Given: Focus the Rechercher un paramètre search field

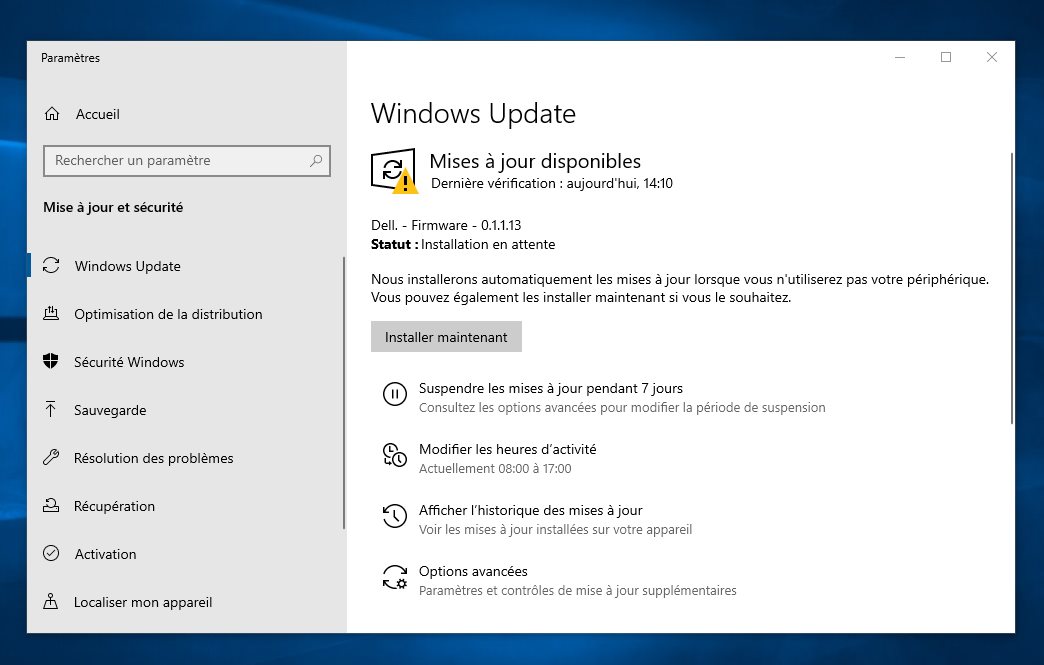Looking at the screenshot, I should (186, 160).
